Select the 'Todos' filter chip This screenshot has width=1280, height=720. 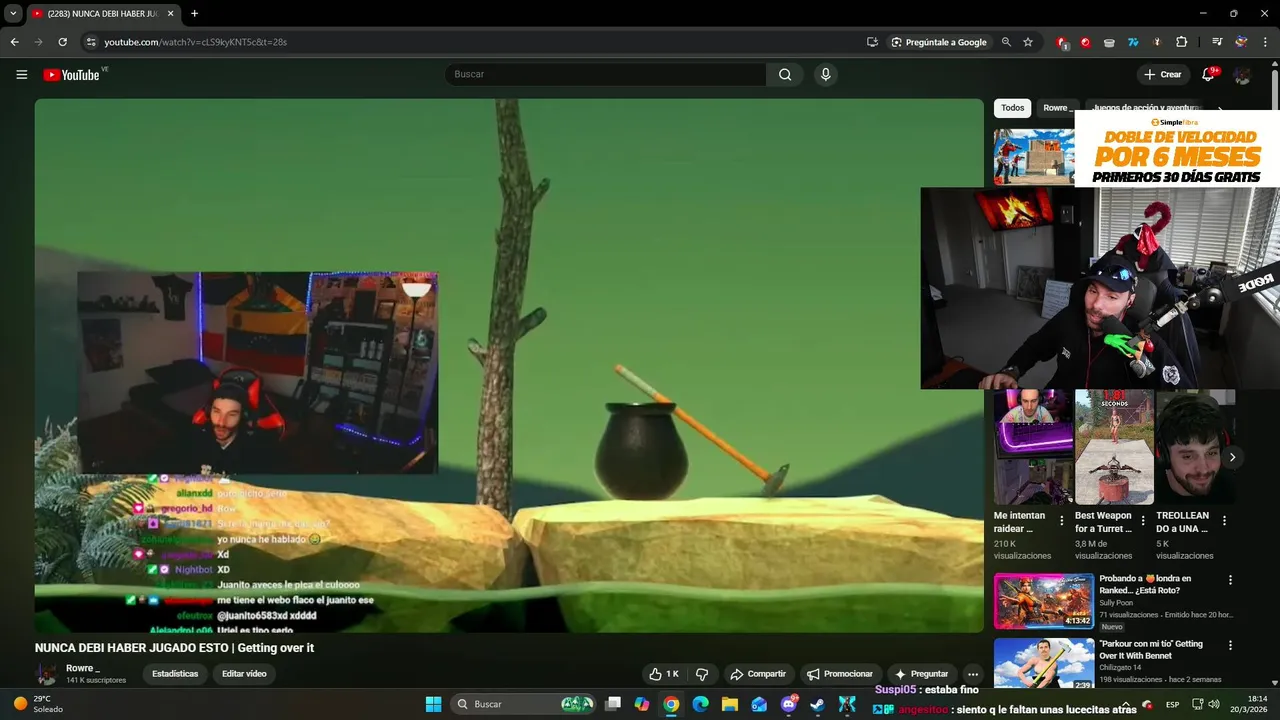1013,108
